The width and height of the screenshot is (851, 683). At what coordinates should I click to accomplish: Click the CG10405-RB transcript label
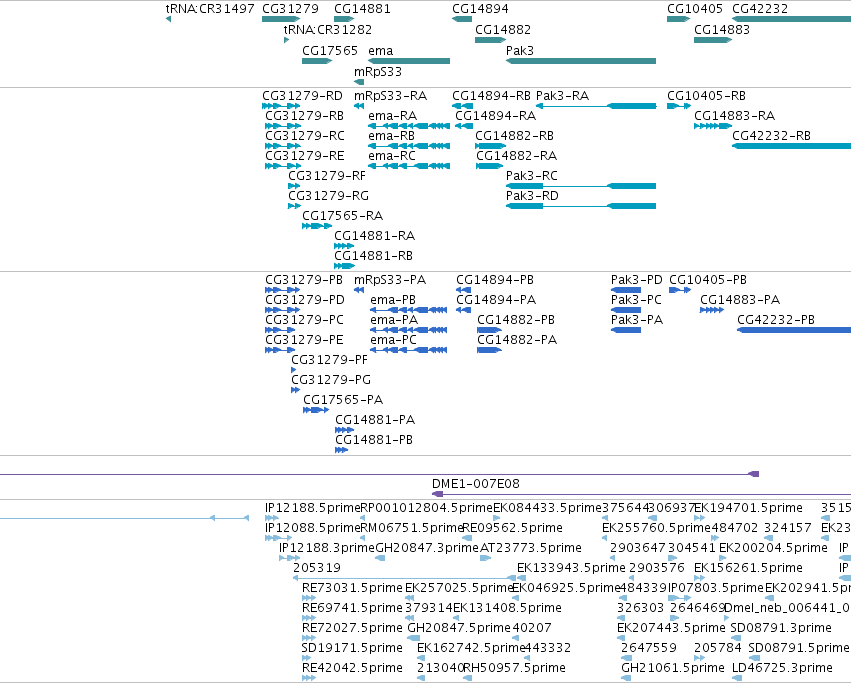(x=706, y=96)
